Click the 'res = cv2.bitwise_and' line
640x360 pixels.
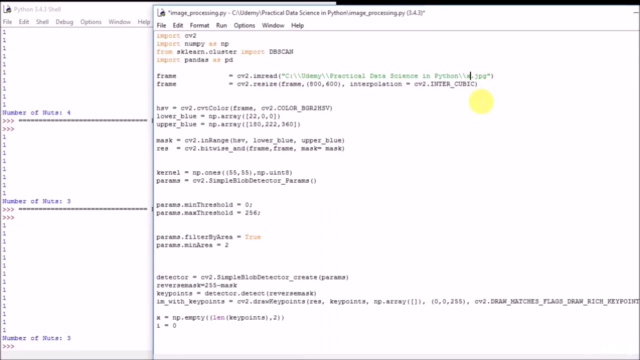click(251, 149)
